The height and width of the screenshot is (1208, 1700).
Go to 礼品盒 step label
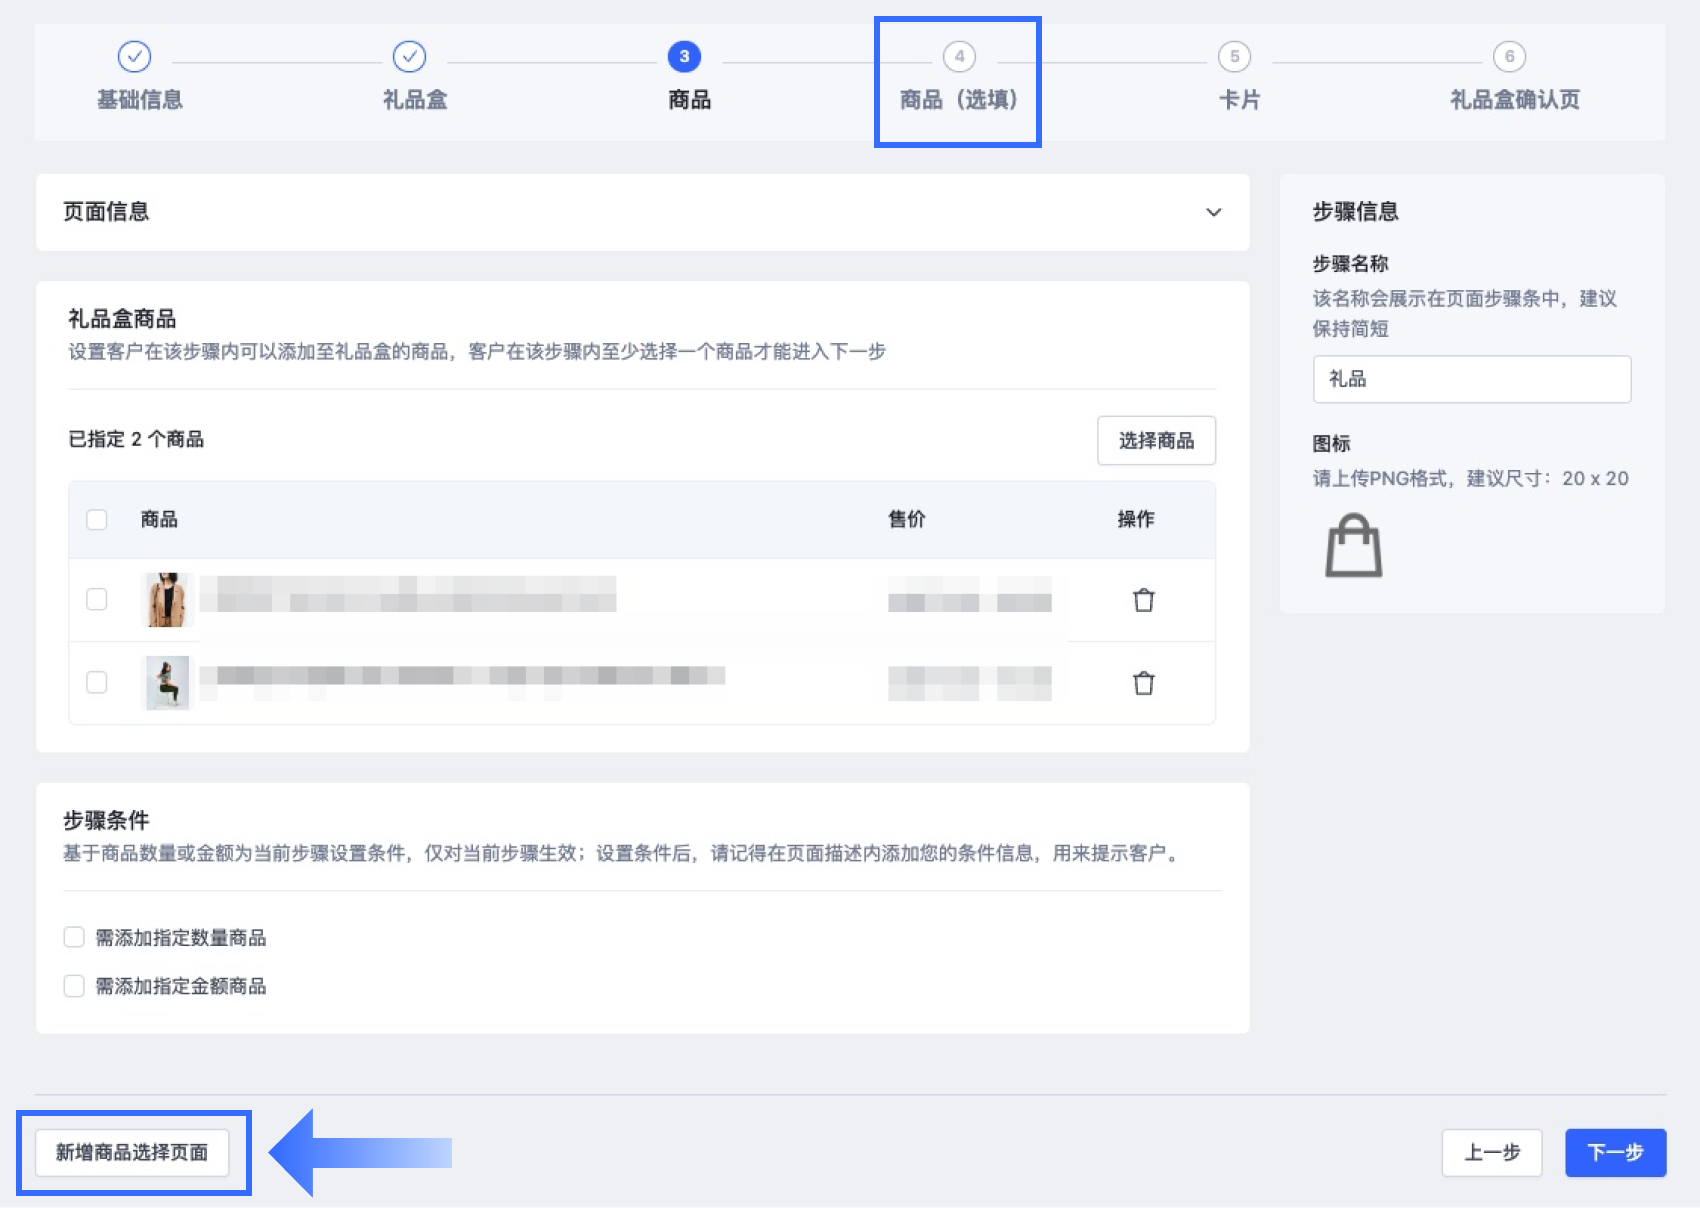point(414,99)
